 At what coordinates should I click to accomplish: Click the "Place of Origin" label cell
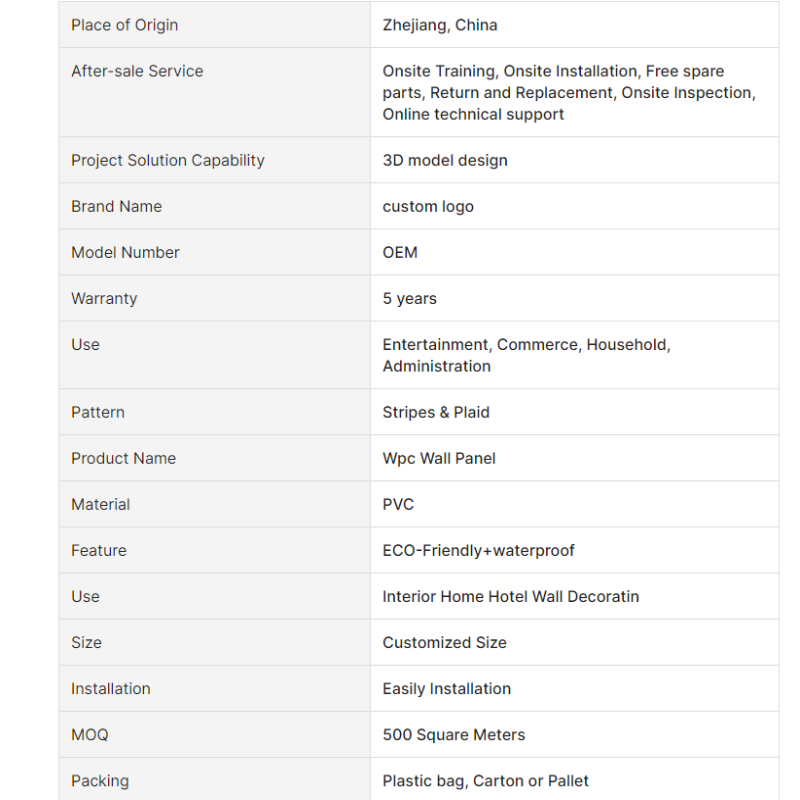pyautogui.click(x=125, y=25)
